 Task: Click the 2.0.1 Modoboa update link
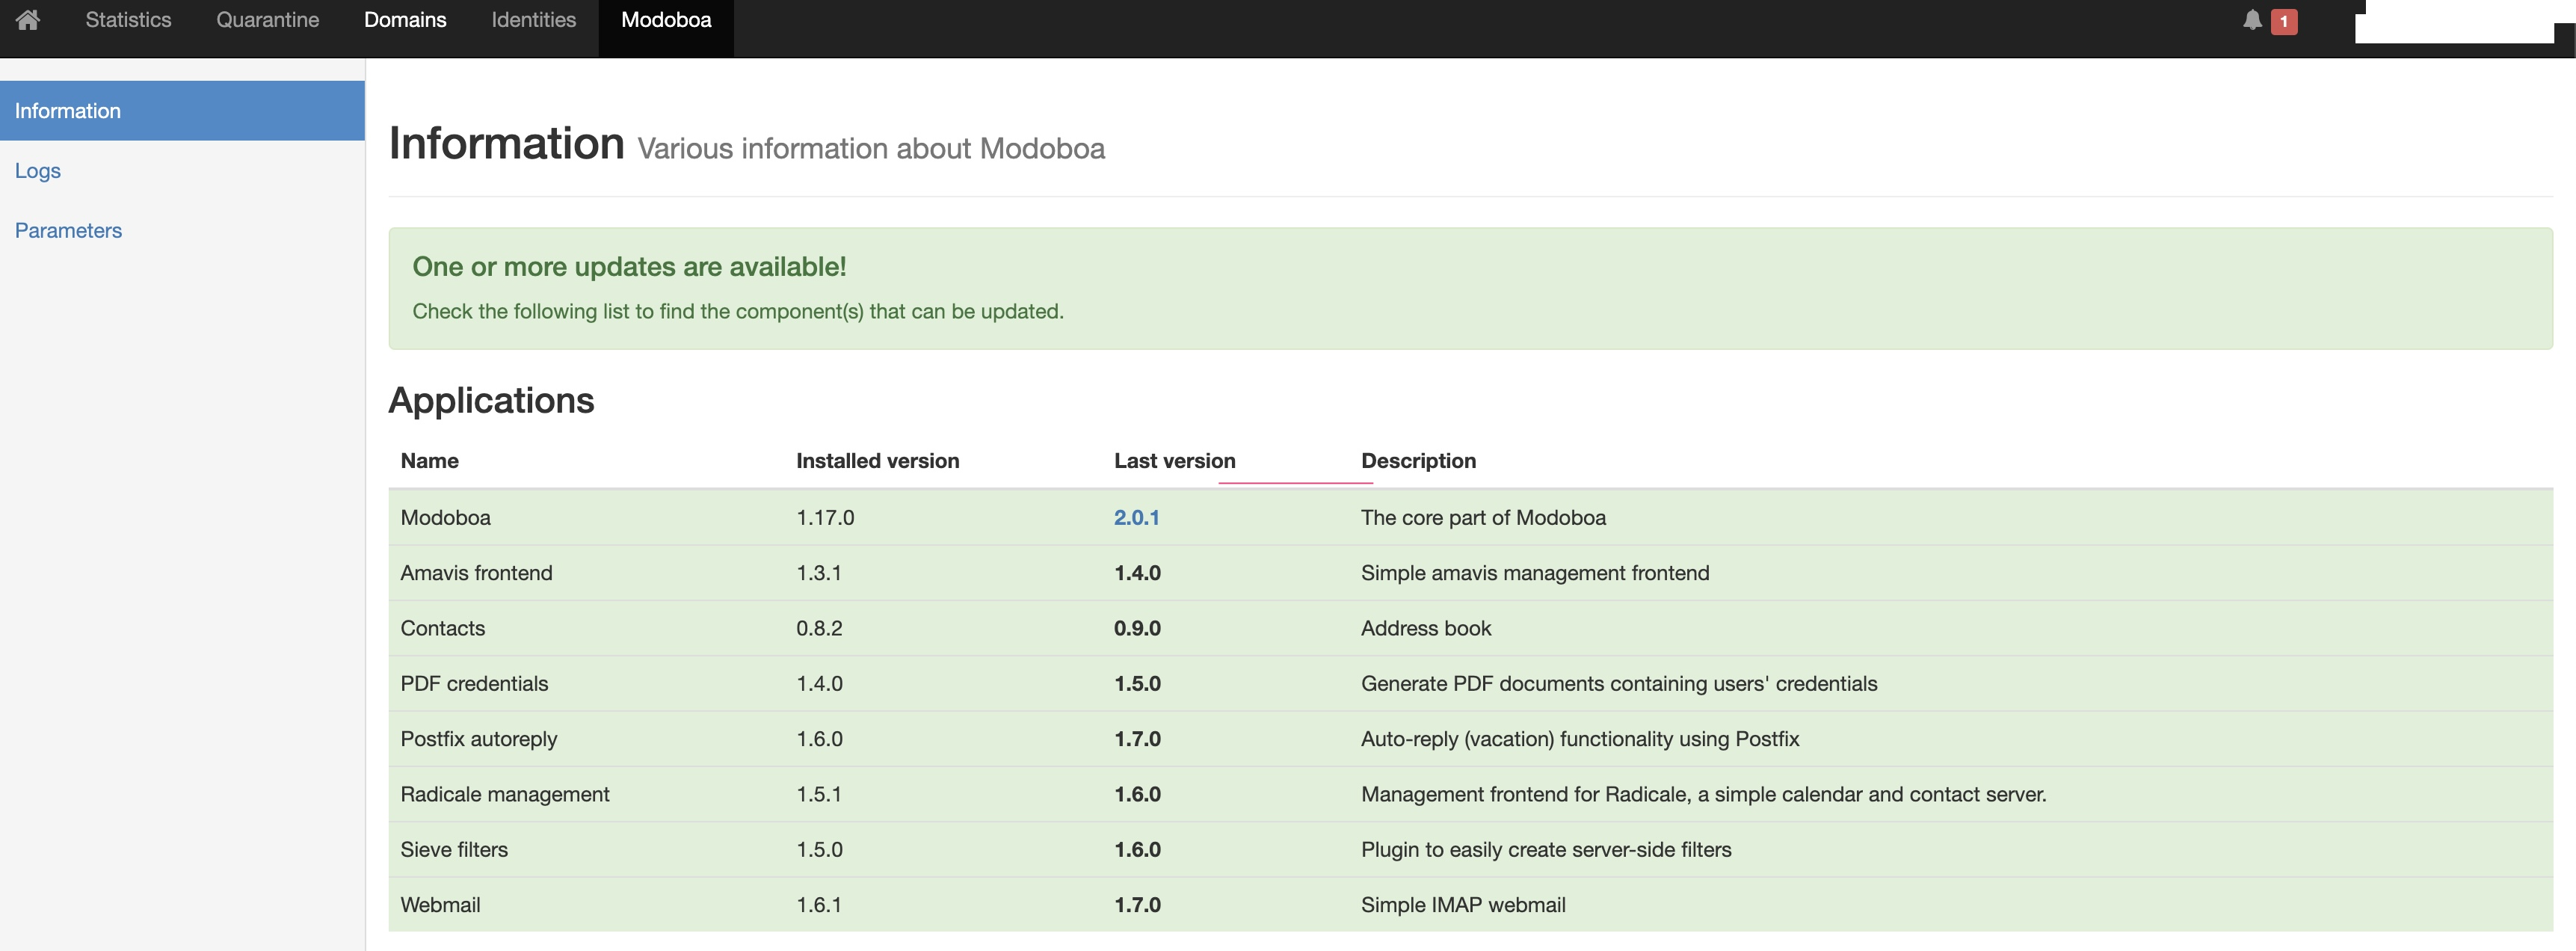(x=1138, y=517)
